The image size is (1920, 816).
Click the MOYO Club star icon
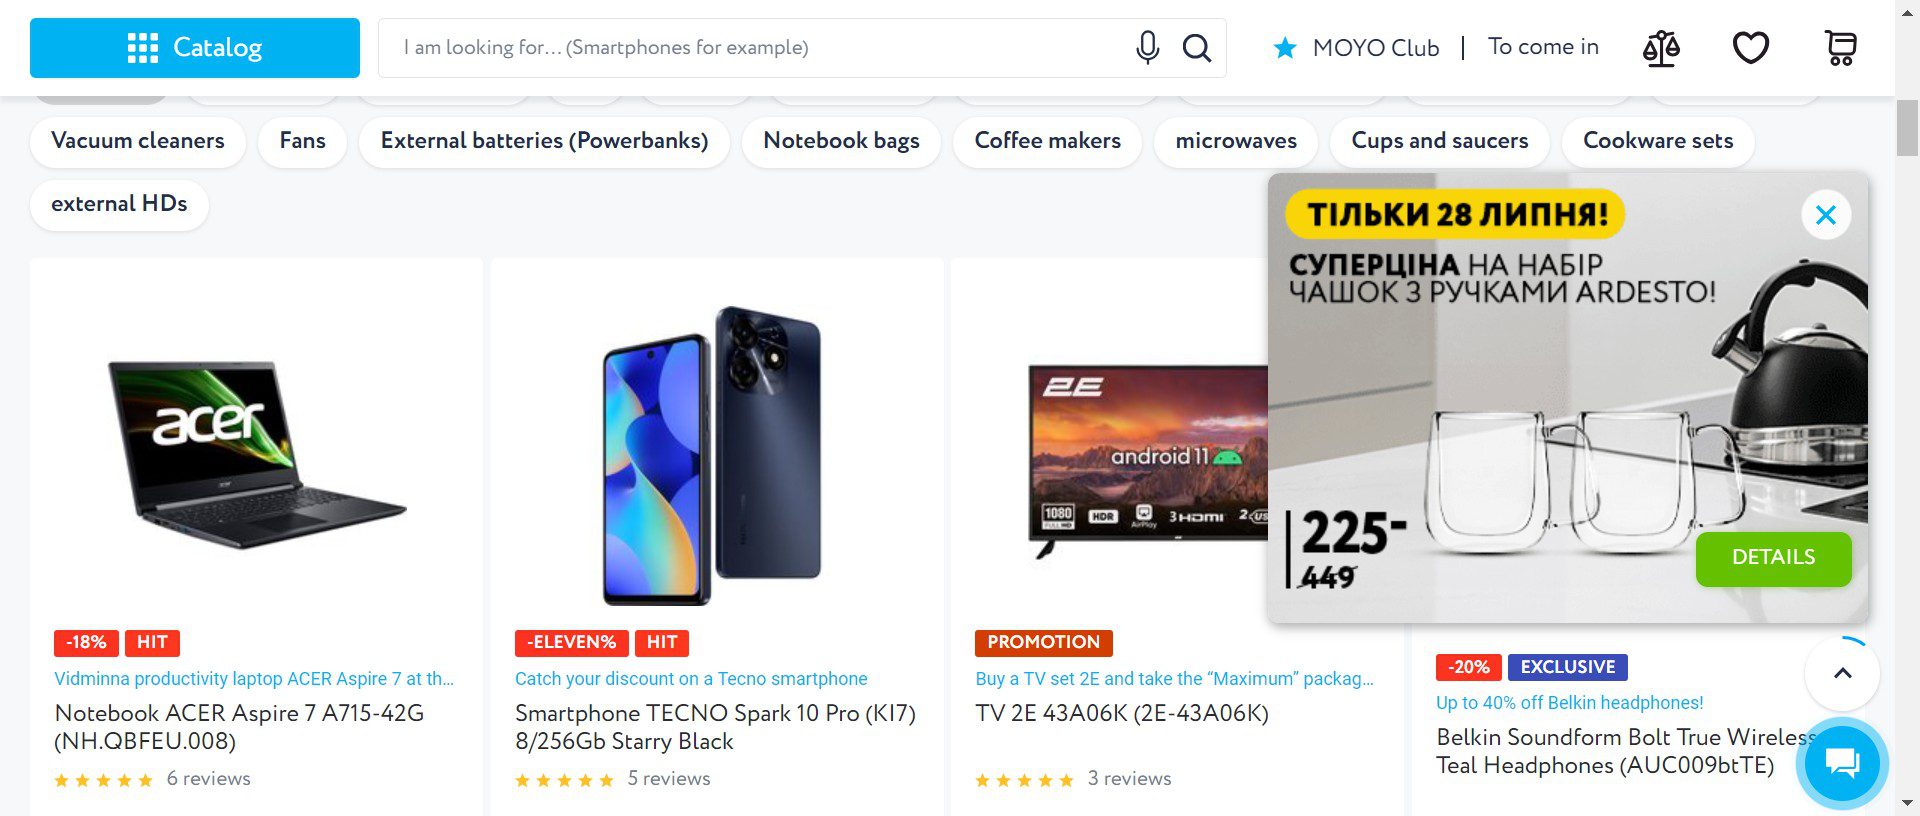click(1285, 47)
